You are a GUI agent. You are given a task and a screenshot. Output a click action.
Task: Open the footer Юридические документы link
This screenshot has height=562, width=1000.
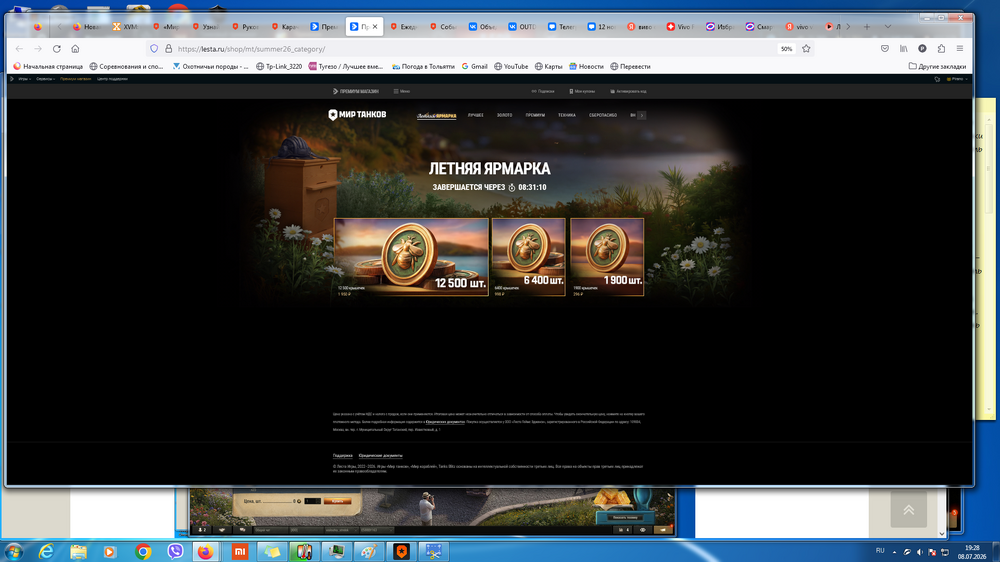pyautogui.click(x=380, y=455)
